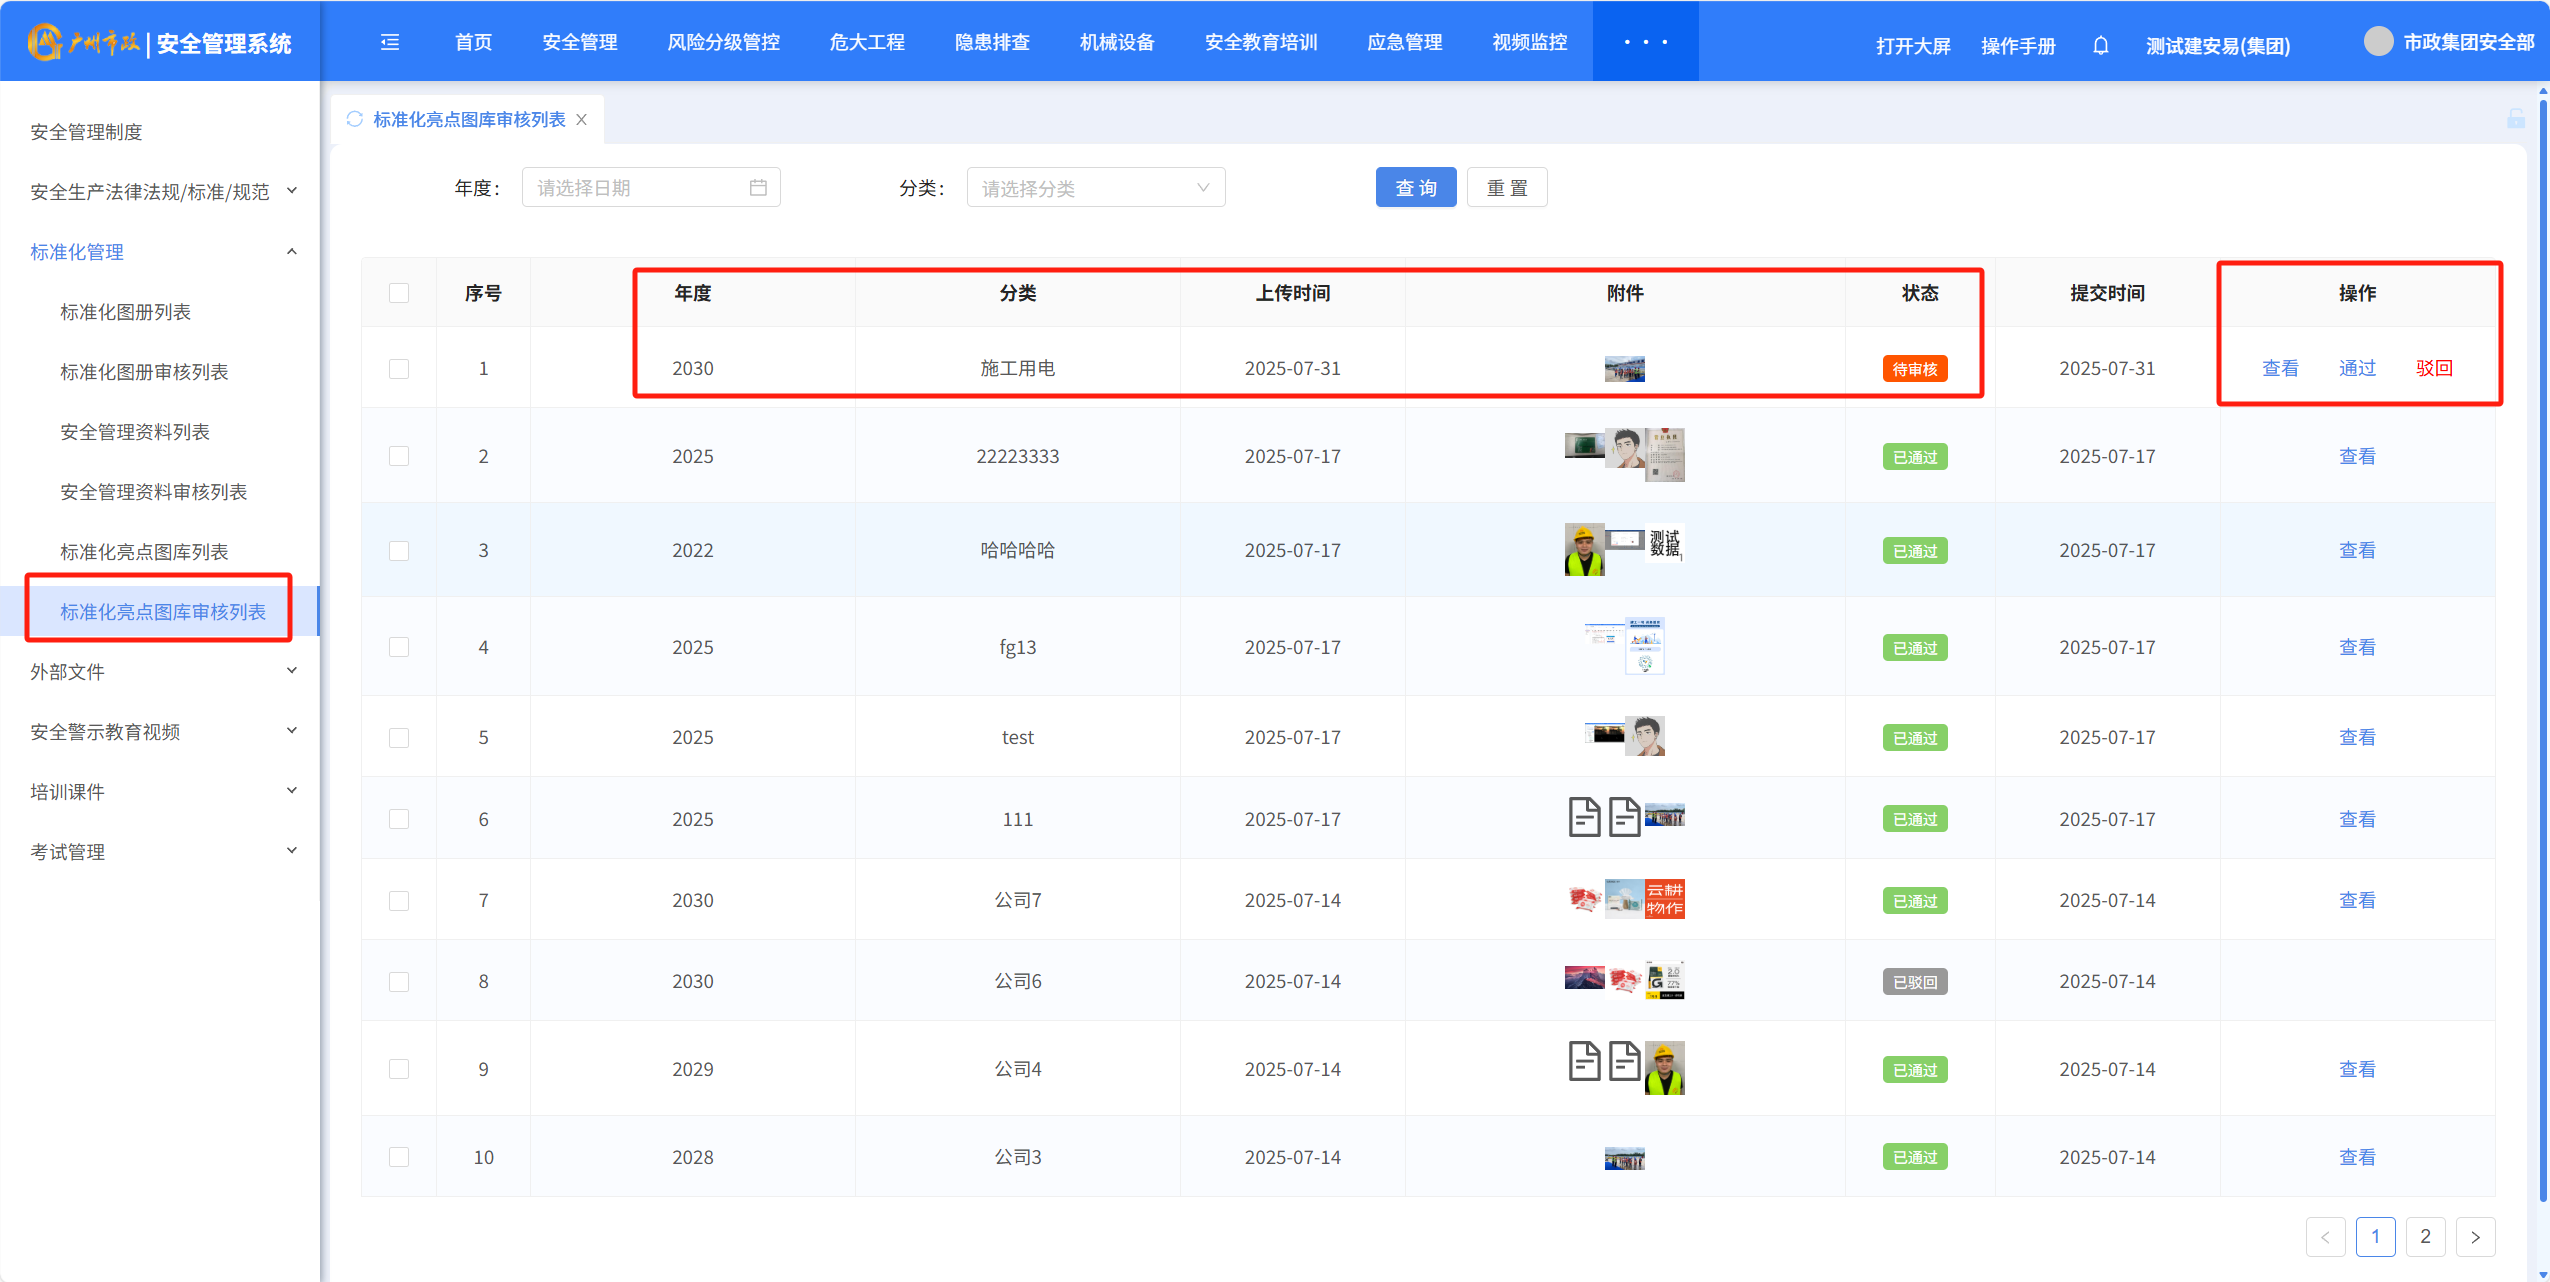This screenshot has height=1282, width=2550.
Task: Click the notification bell icon
Action: pos(2100,46)
